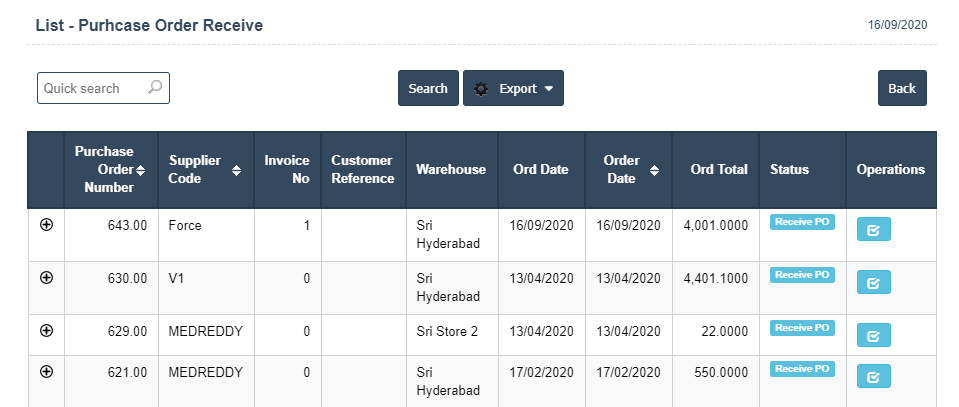Go back using the Back button
Image resolution: width=959 pixels, height=407 pixels.
coord(901,88)
